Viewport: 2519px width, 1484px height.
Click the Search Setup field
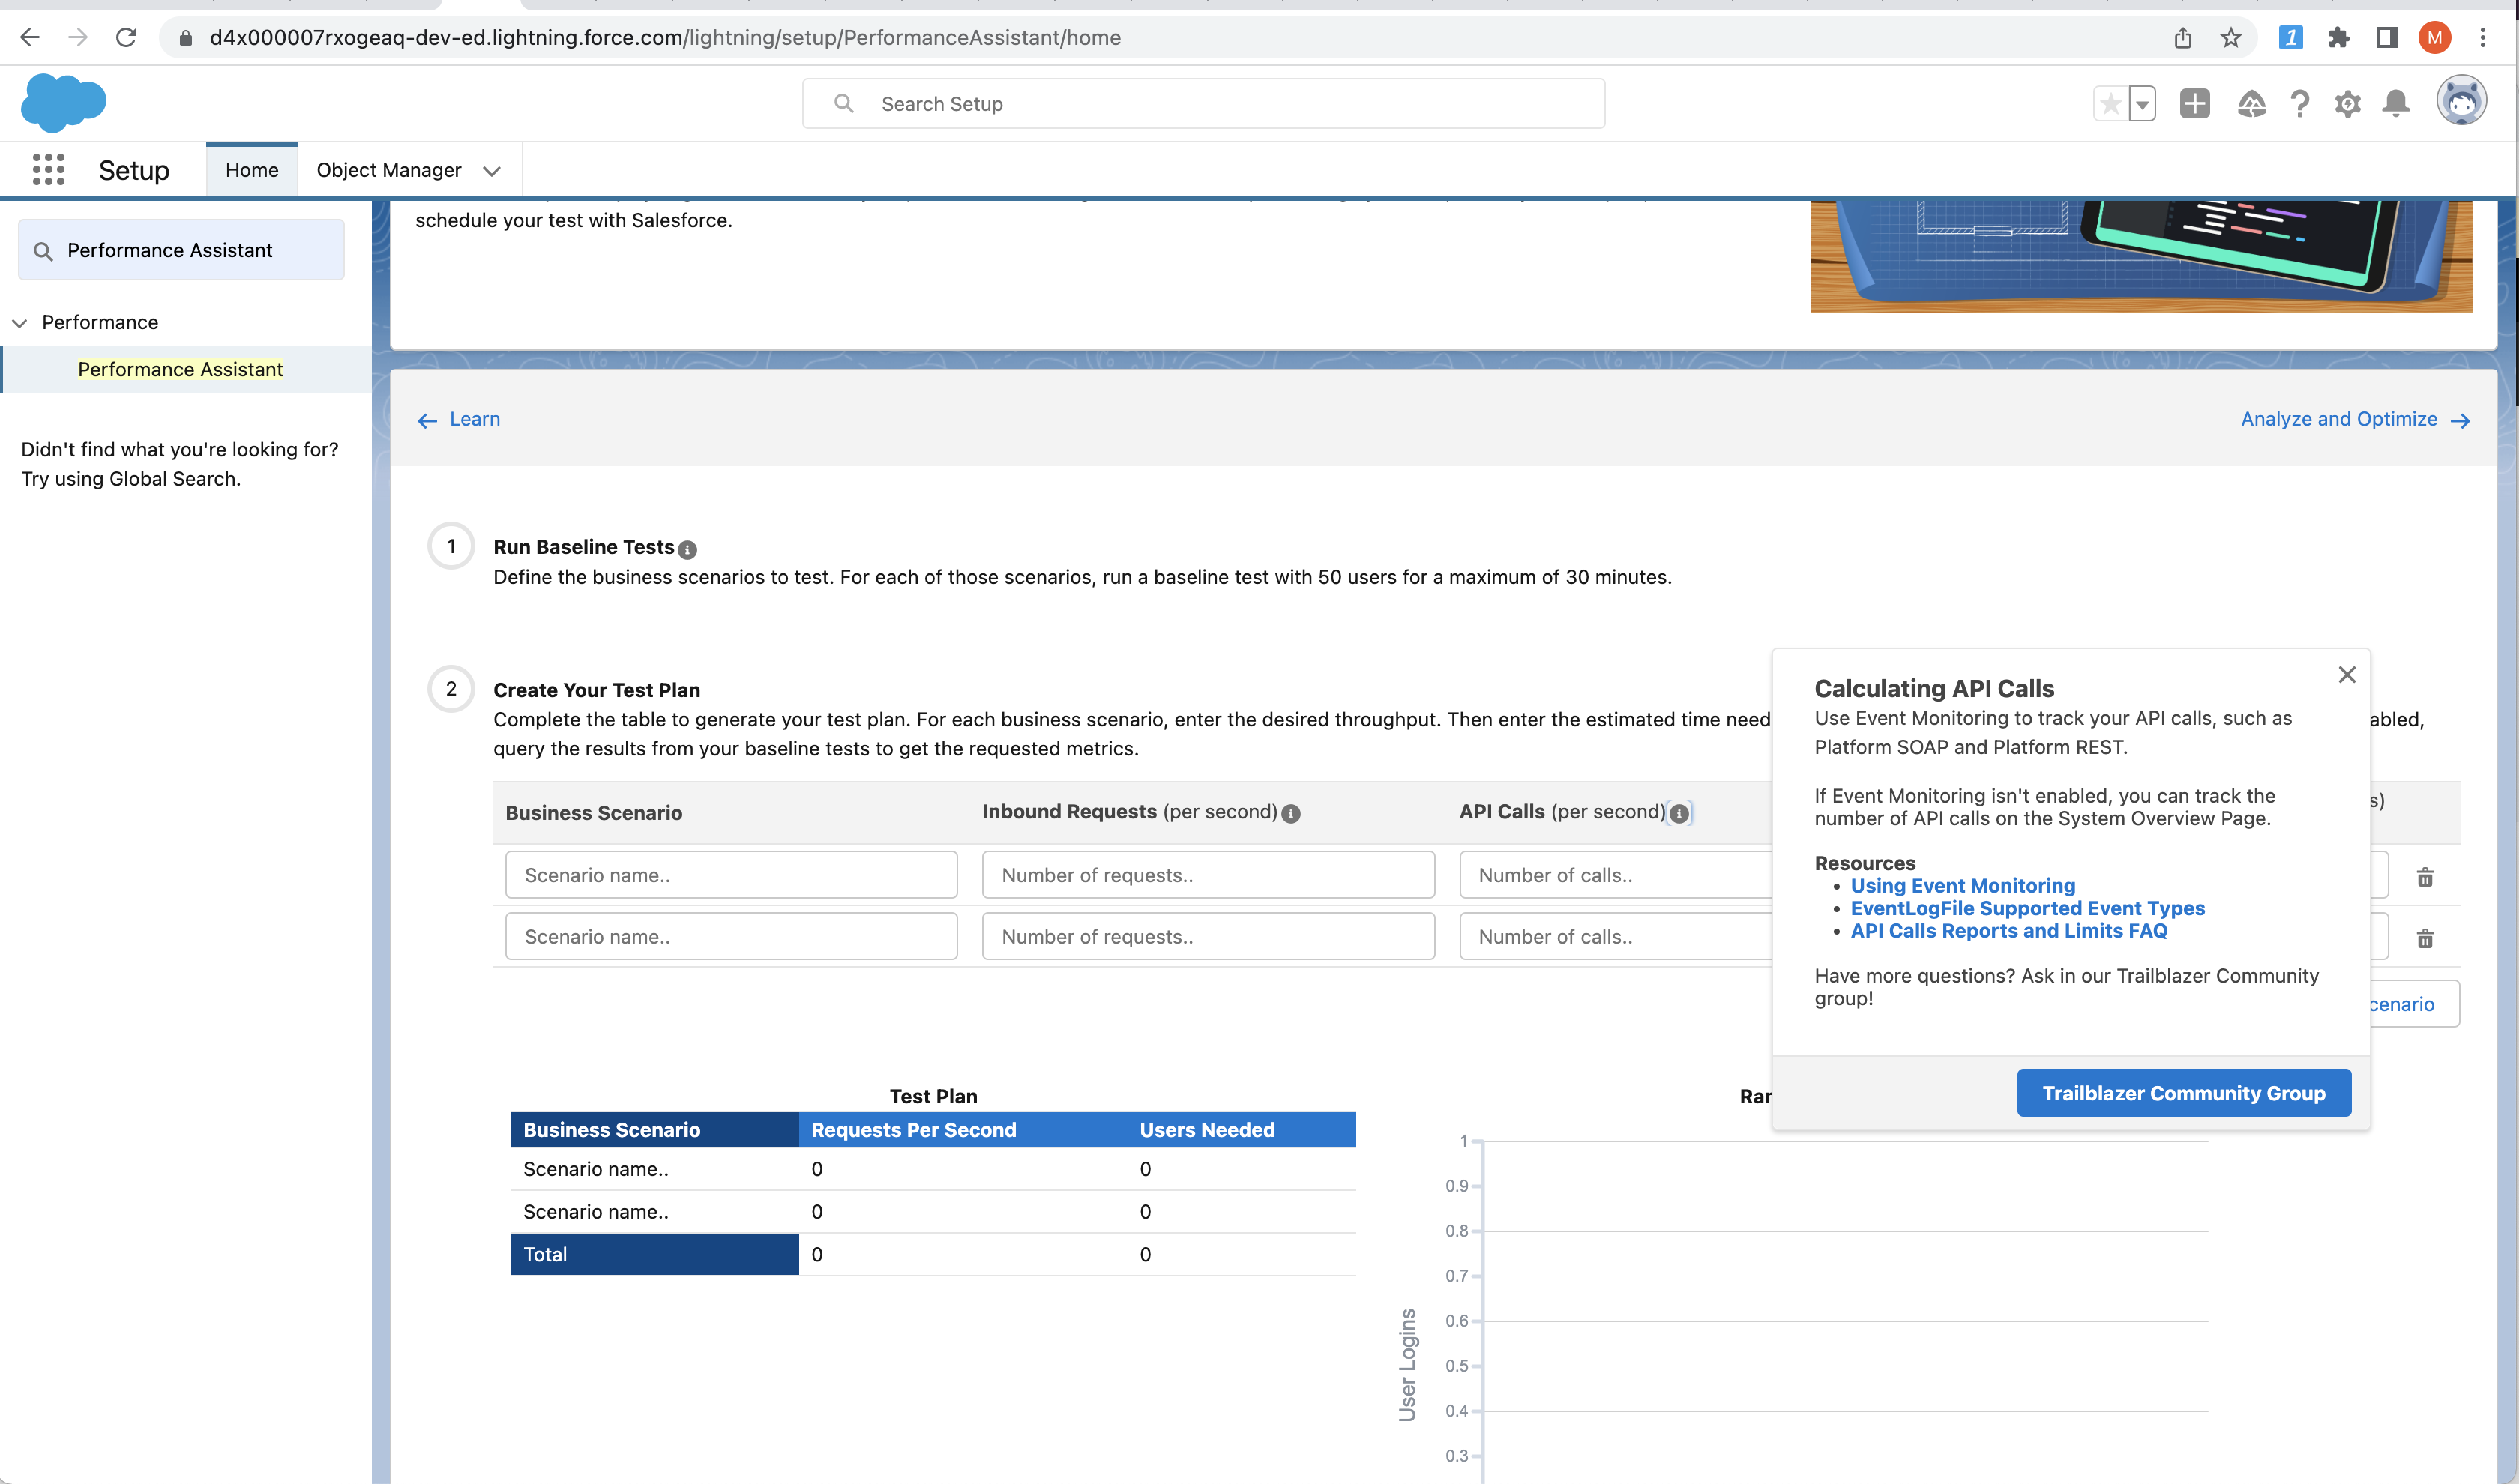click(x=1203, y=104)
